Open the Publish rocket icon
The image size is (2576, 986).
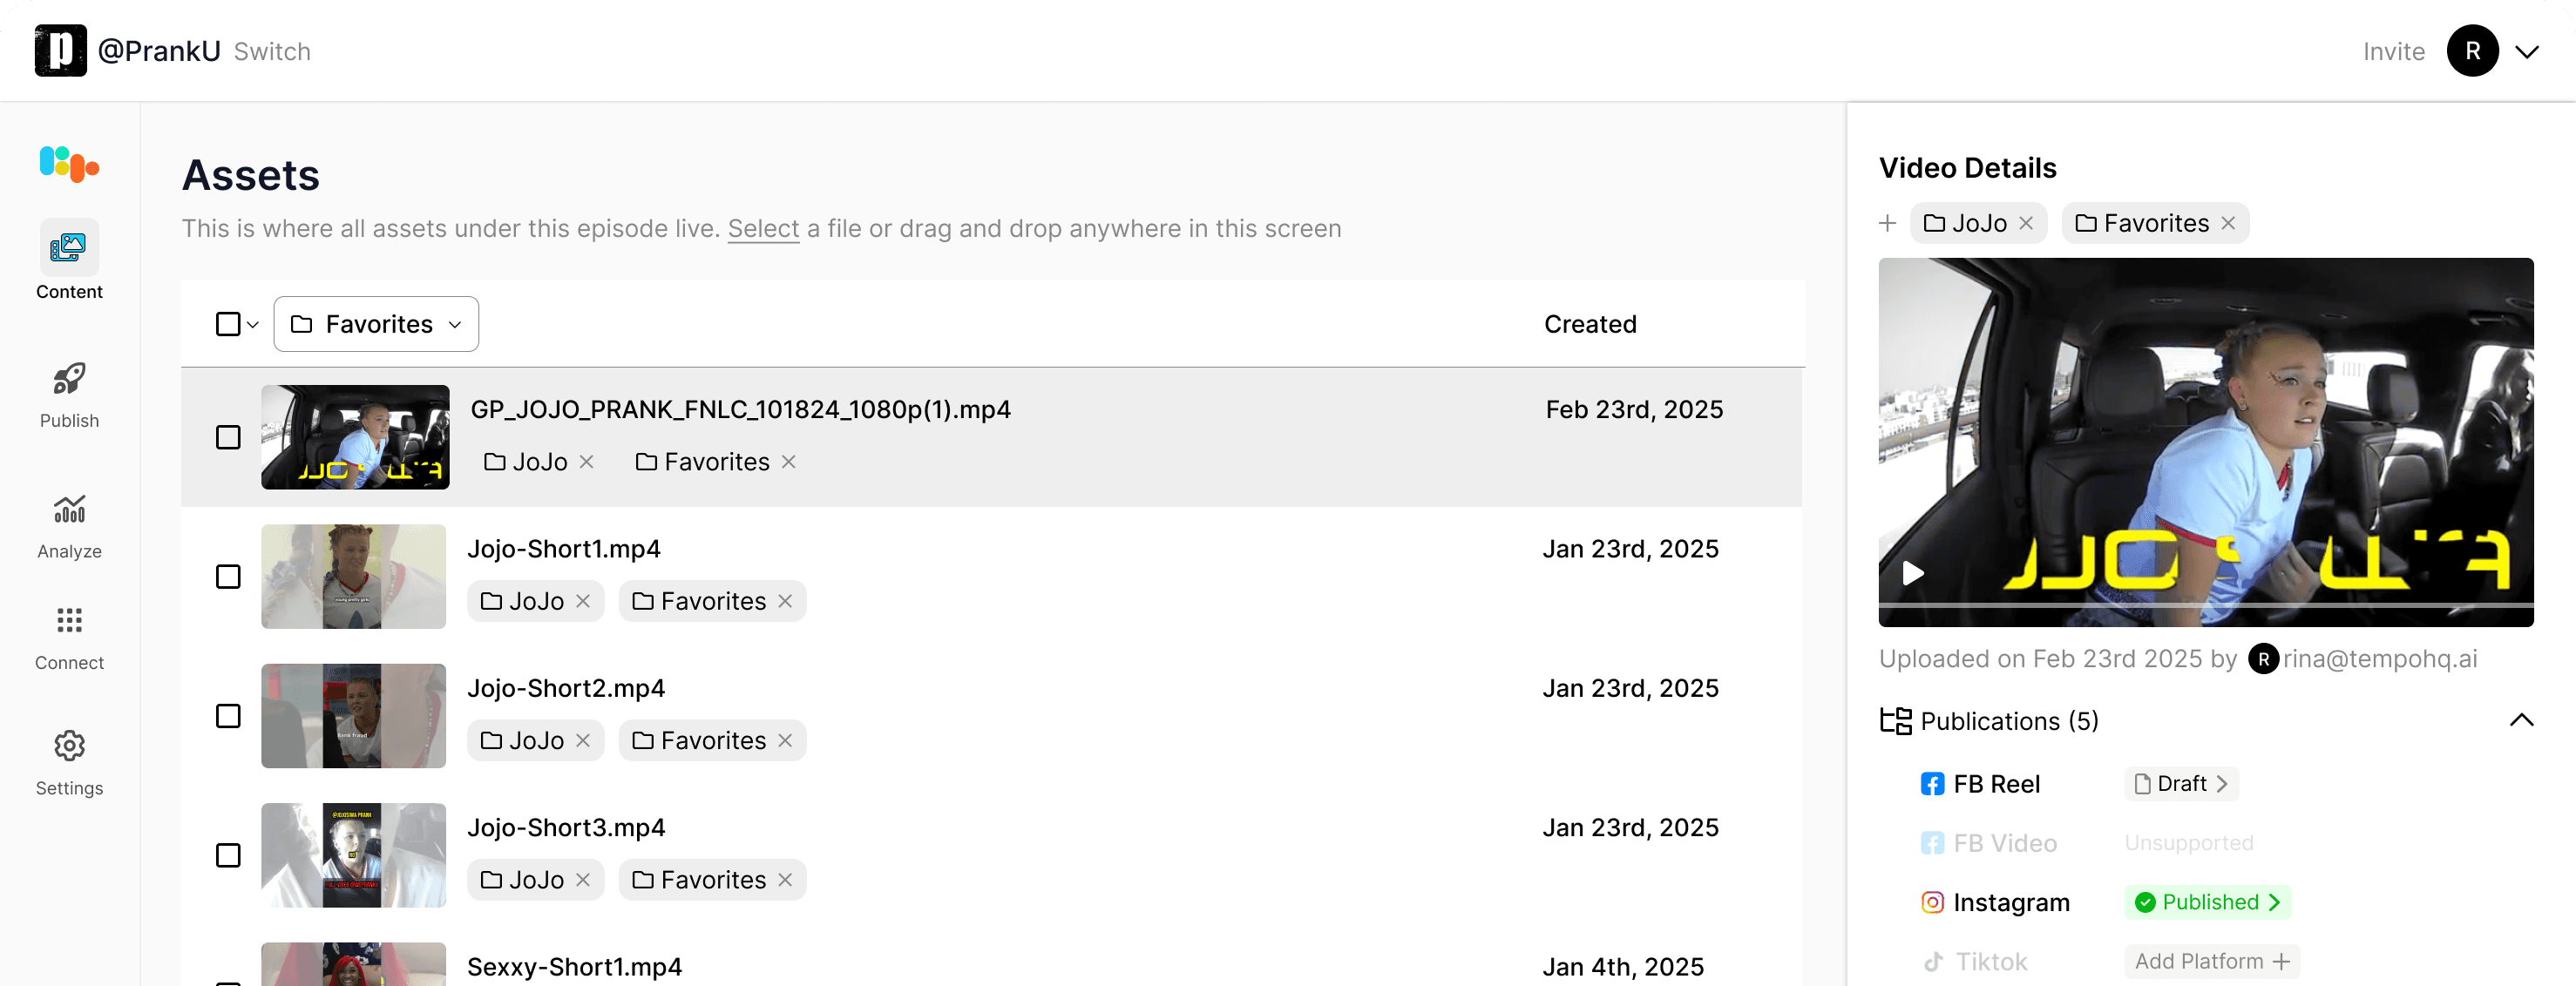click(x=69, y=379)
